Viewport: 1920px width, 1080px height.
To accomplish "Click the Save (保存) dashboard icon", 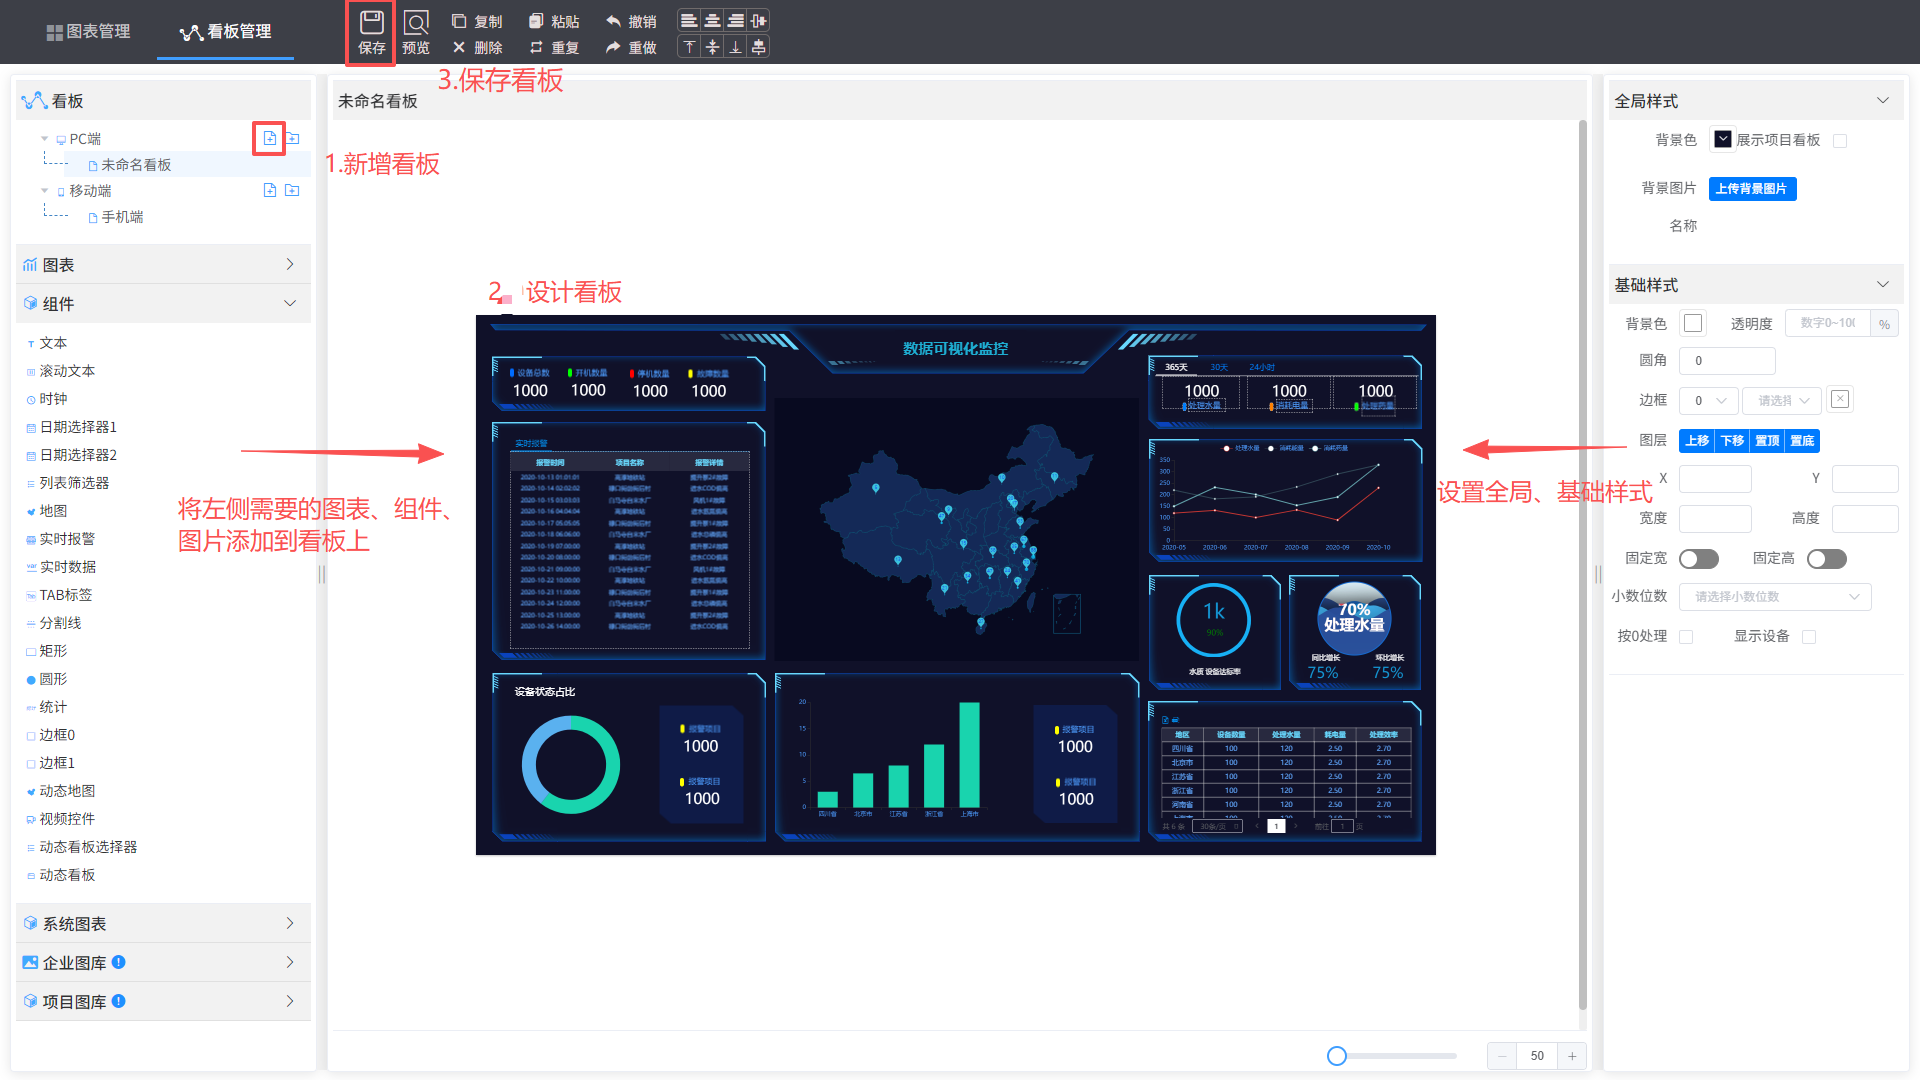I will 371,32.
